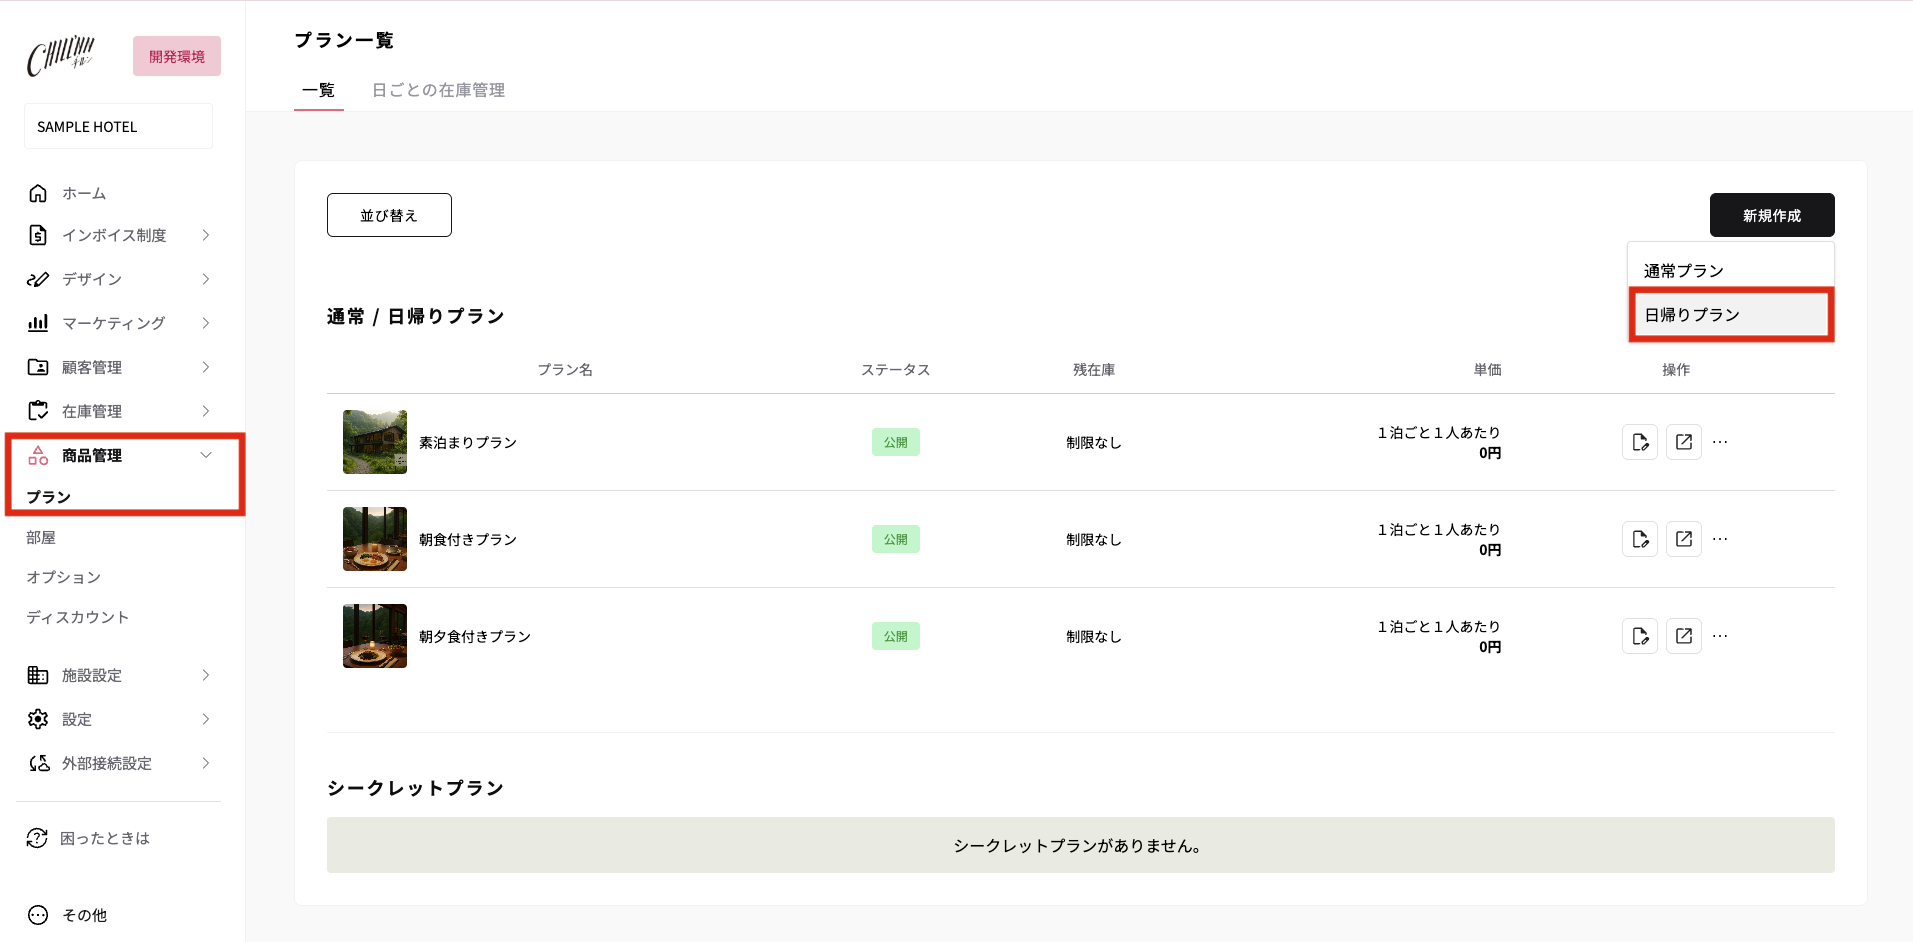Click the 朝食付きプラン thumbnail image
1913x942 pixels.
[374, 539]
